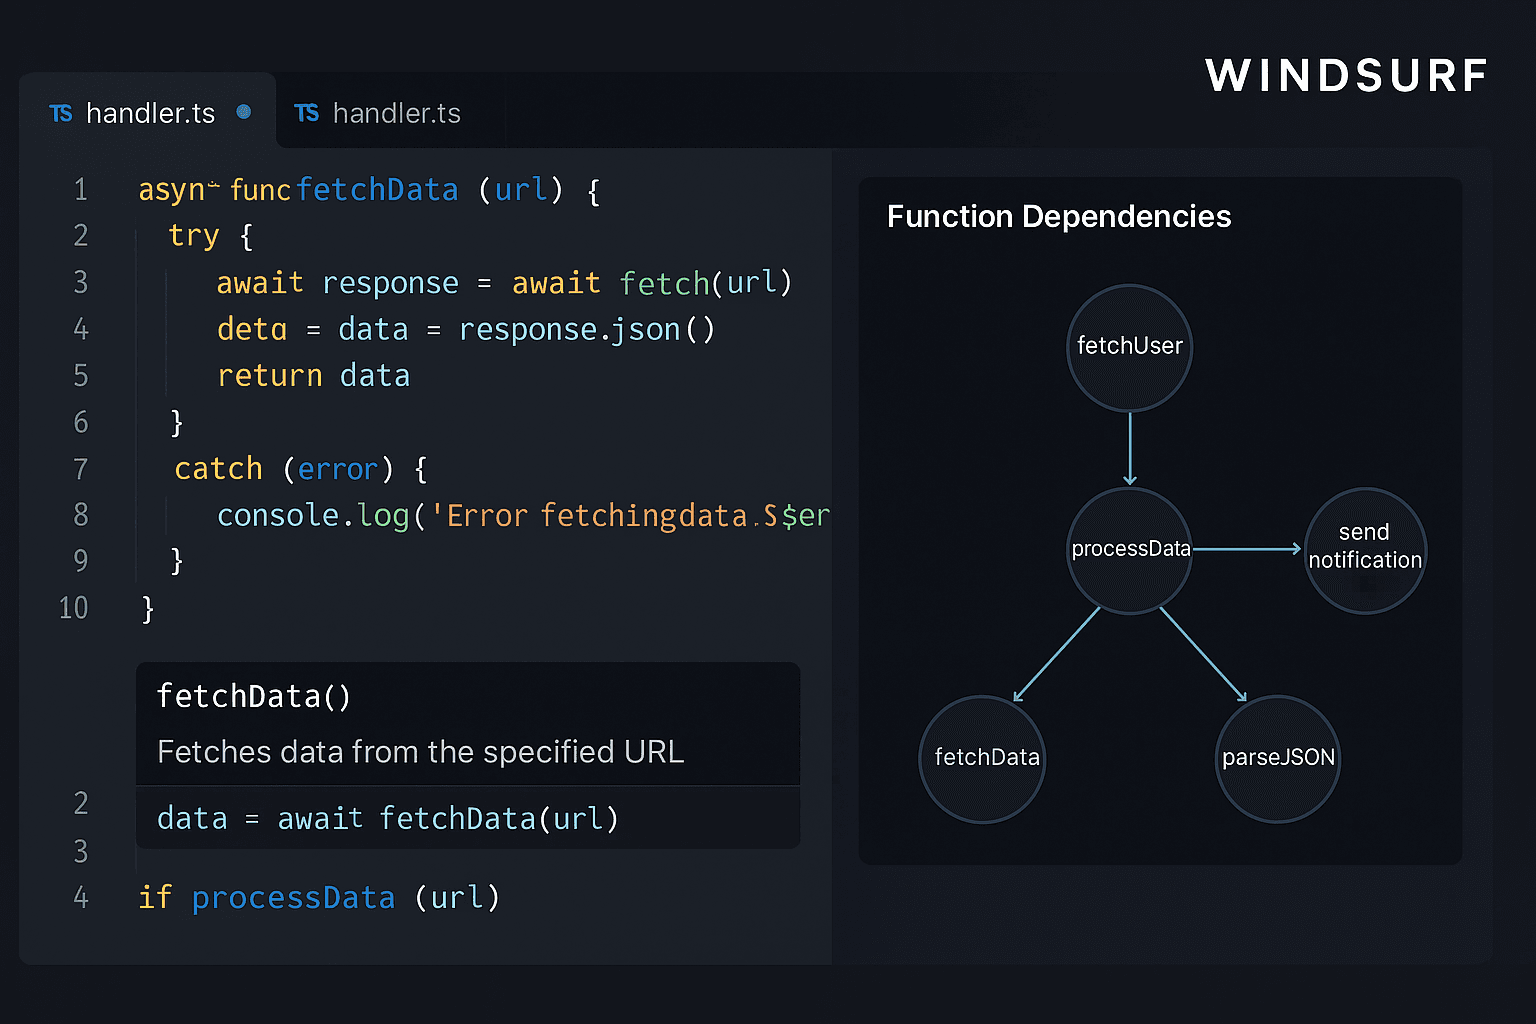Select the processData node in the dependency graph
This screenshot has width=1536, height=1024.
(x=1130, y=549)
